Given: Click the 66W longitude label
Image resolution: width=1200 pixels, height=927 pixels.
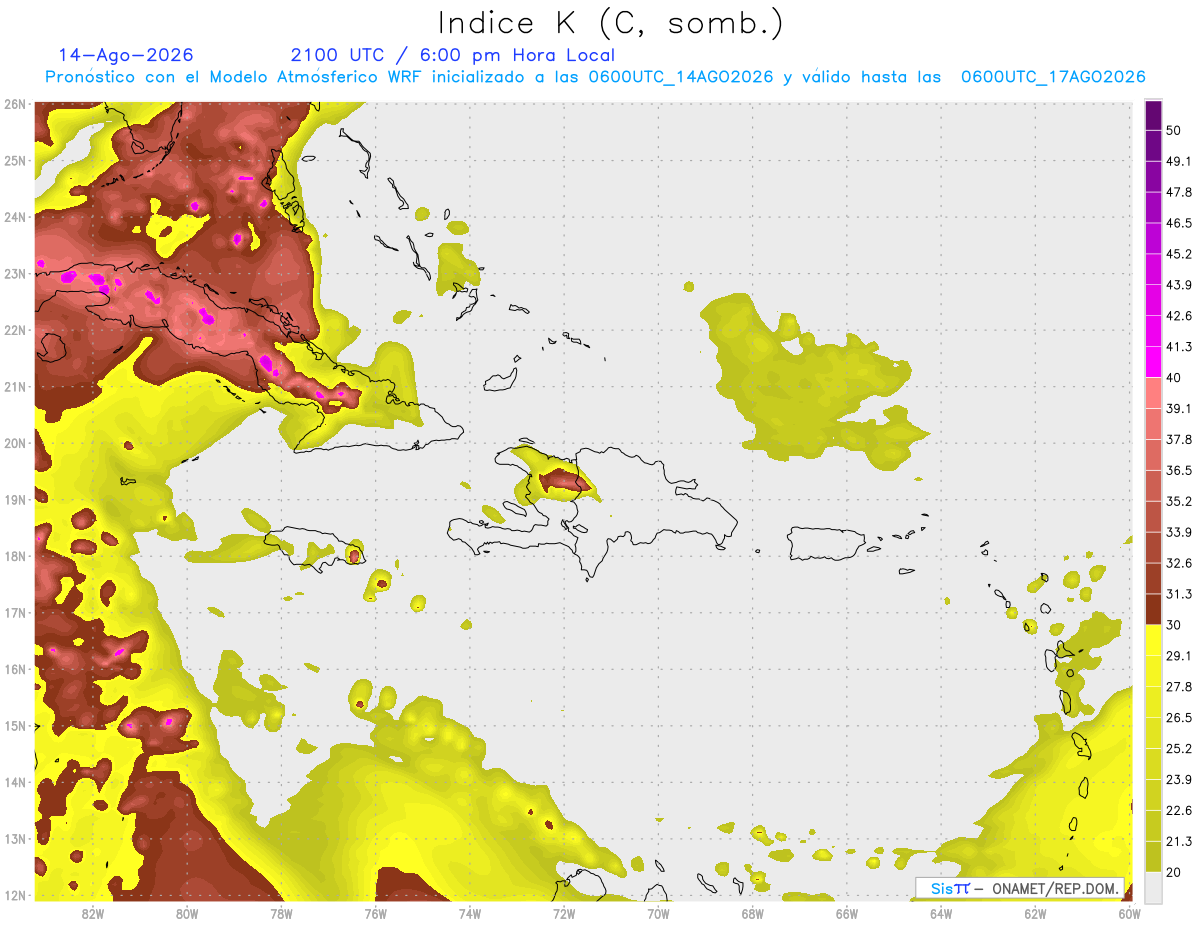Looking at the screenshot, I should [847, 913].
